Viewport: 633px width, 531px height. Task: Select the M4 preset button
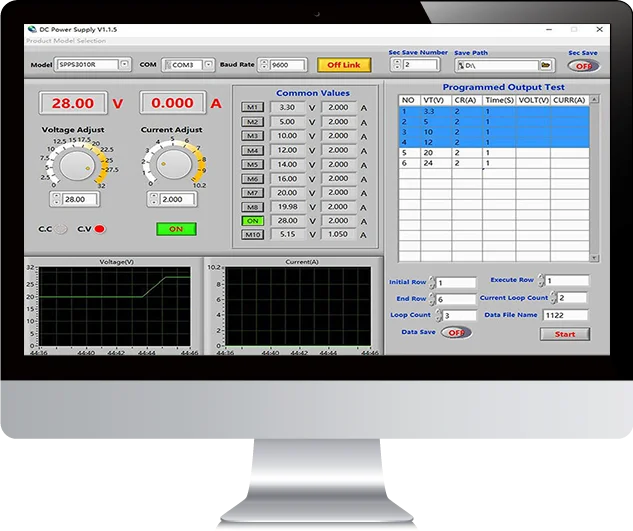(x=252, y=151)
